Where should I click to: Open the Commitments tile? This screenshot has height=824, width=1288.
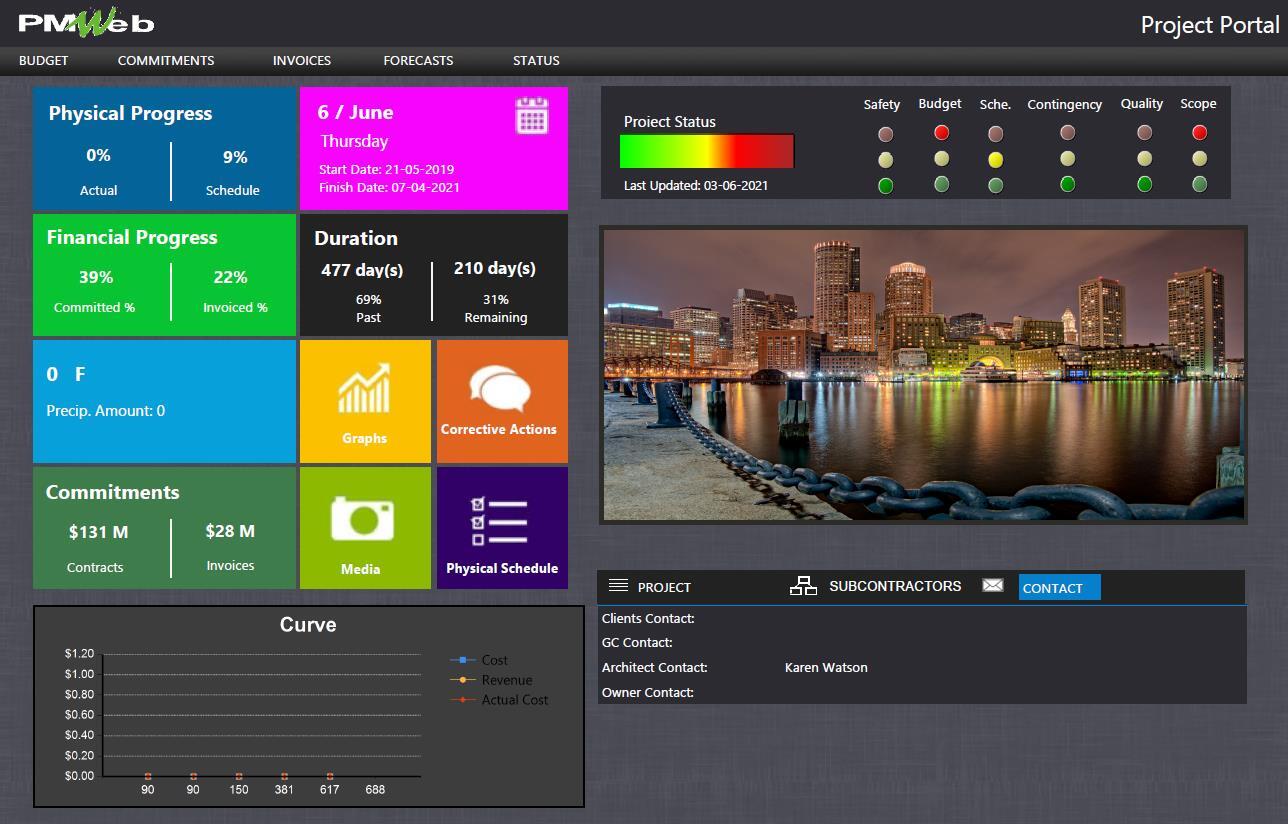coord(165,528)
